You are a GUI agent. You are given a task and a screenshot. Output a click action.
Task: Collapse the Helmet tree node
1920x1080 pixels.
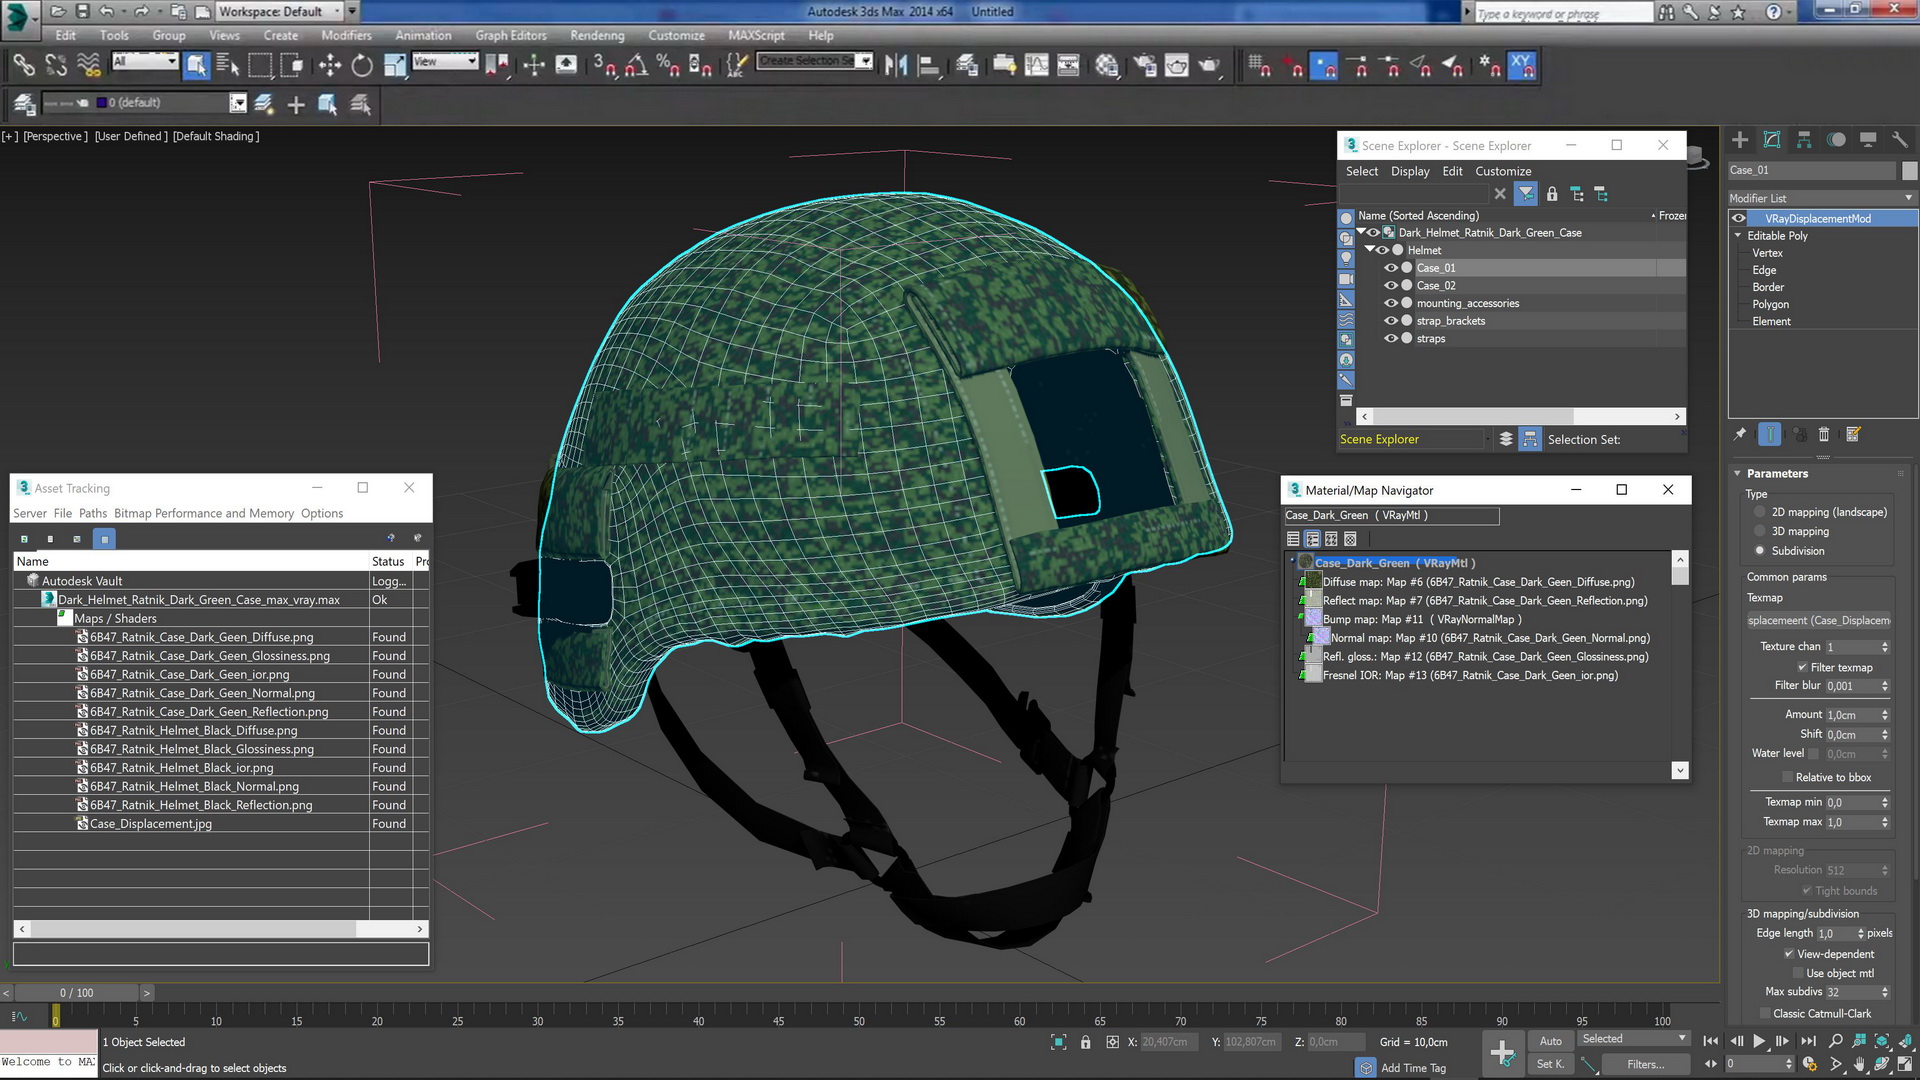point(1370,250)
